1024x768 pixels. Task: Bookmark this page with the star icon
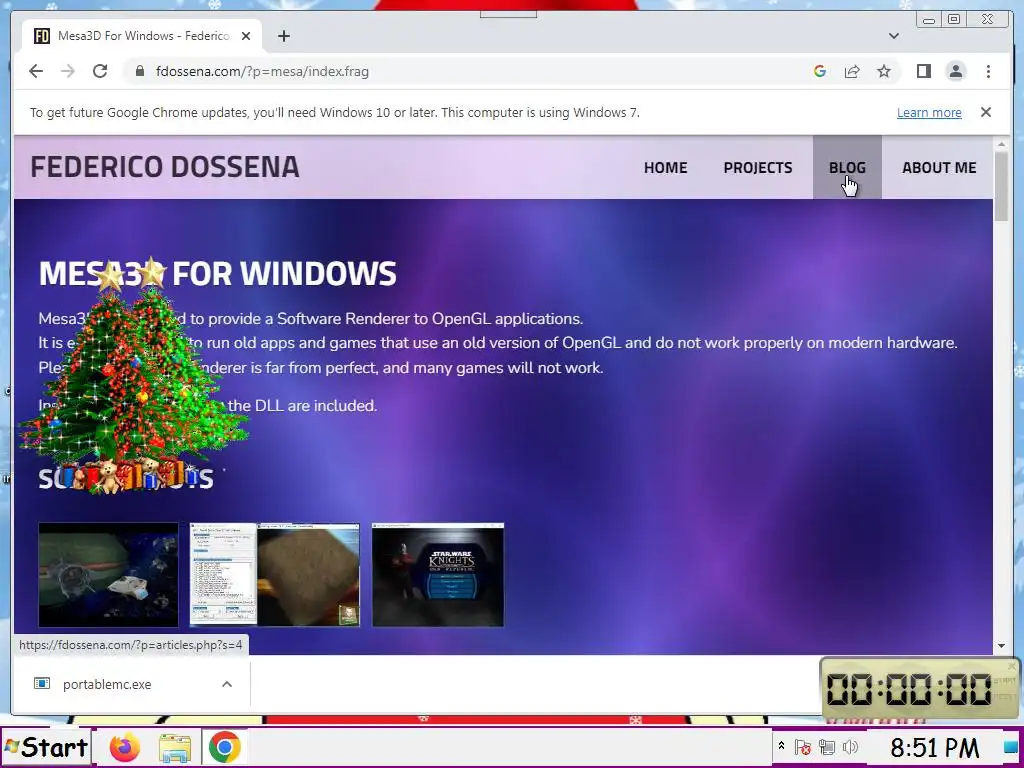pyautogui.click(x=884, y=71)
